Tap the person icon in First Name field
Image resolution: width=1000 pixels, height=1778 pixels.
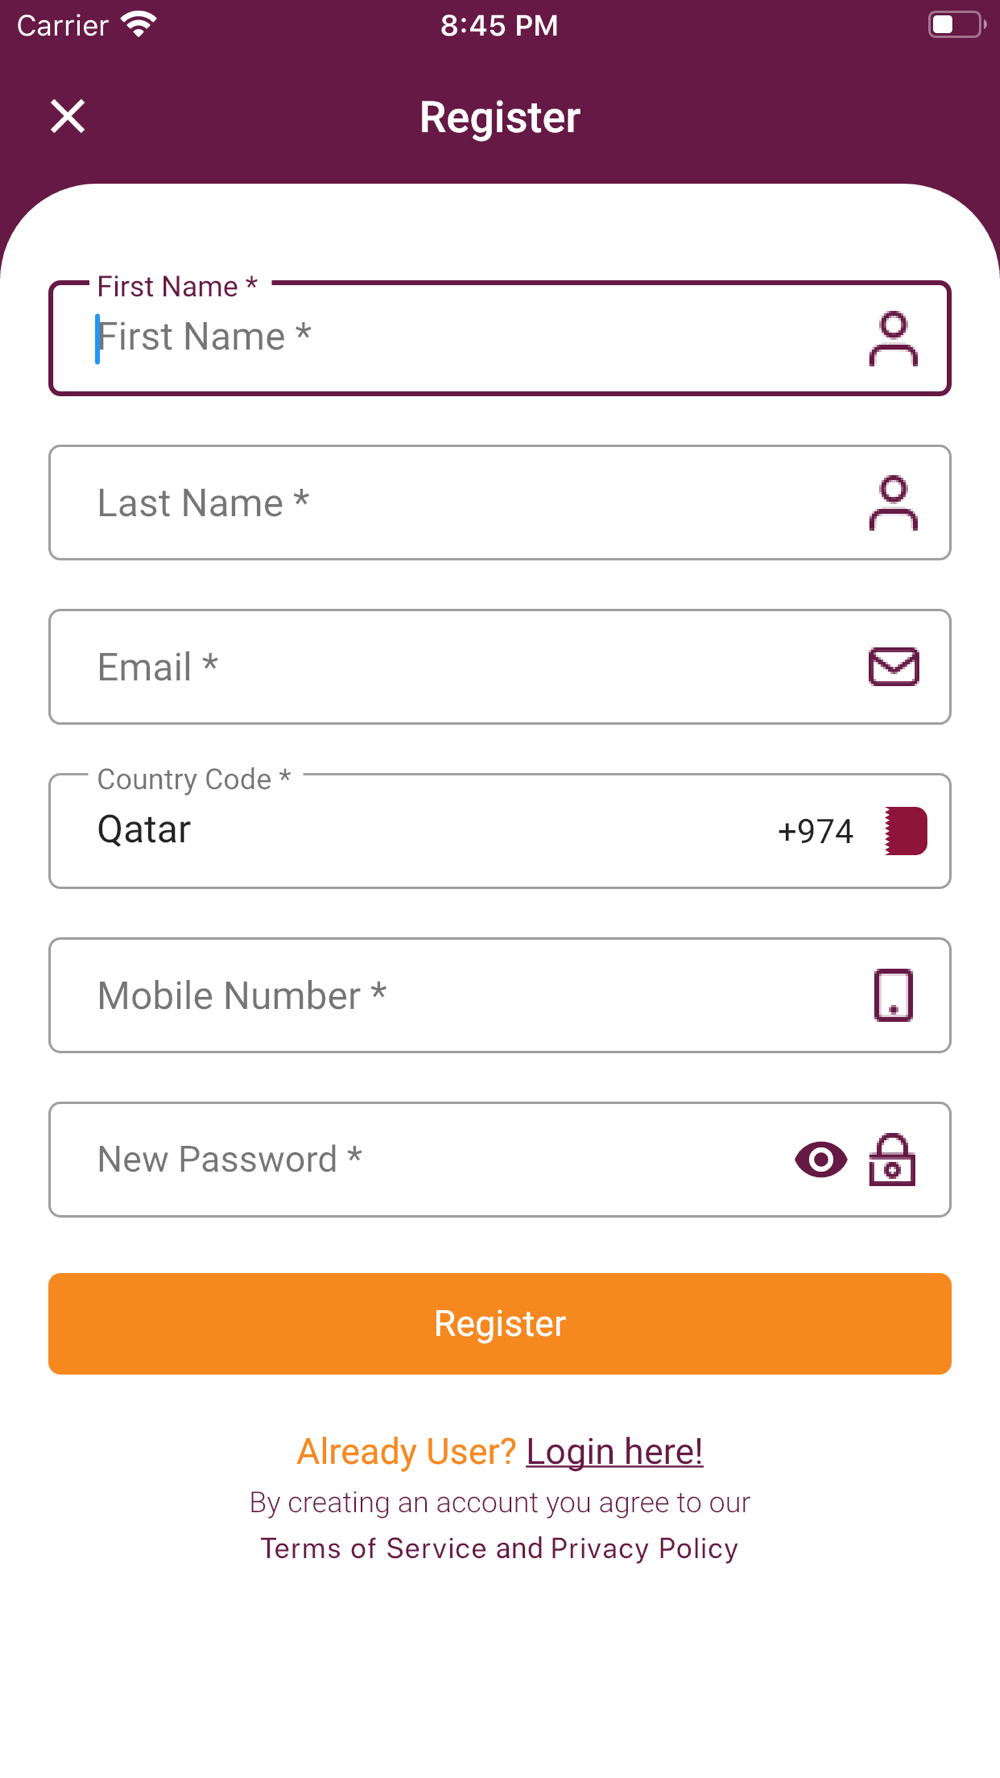[x=893, y=338]
